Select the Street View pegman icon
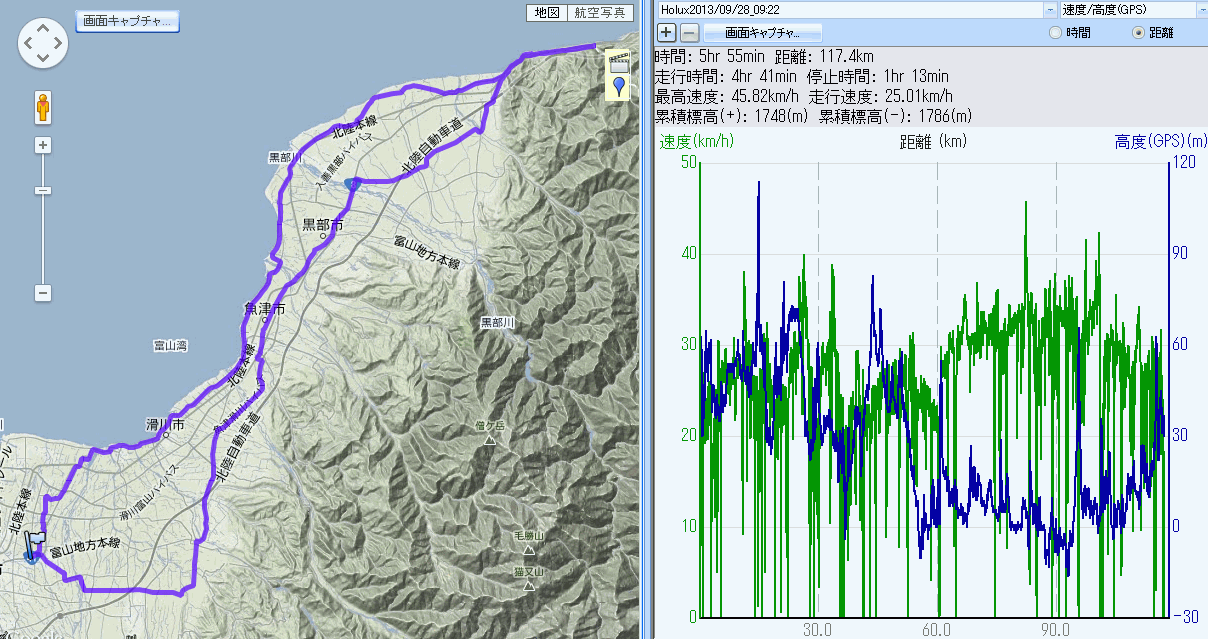This screenshot has width=1208, height=639. pos(43,105)
